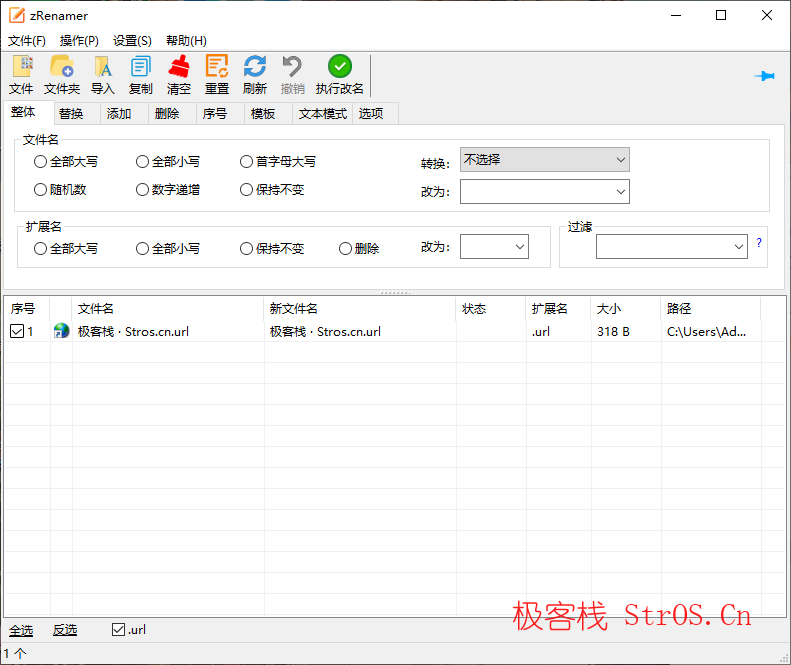Click the 导入 import toolbar icon
791x665 pixels.
103,67
